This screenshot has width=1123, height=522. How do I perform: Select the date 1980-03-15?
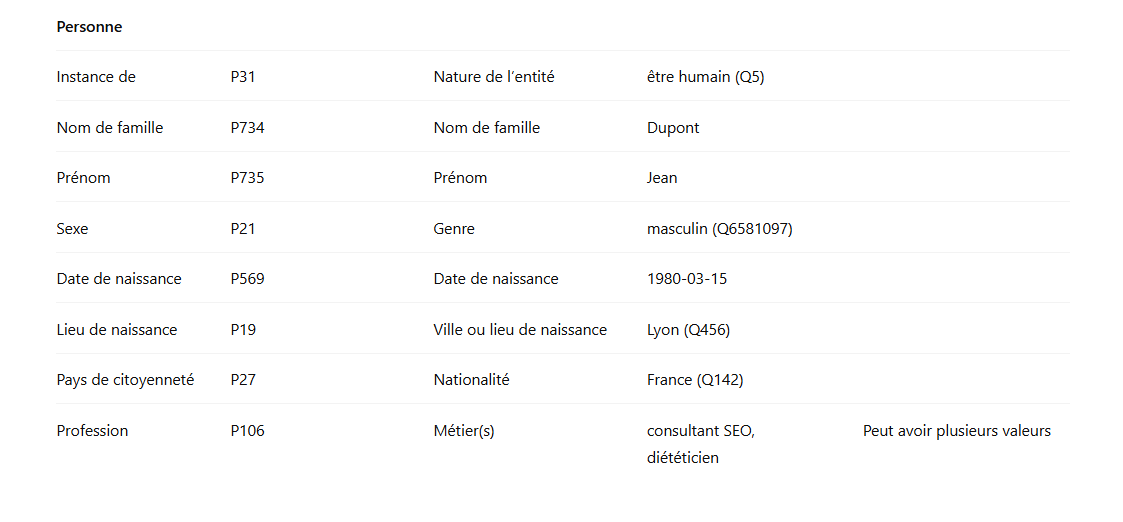pos(687,279)
